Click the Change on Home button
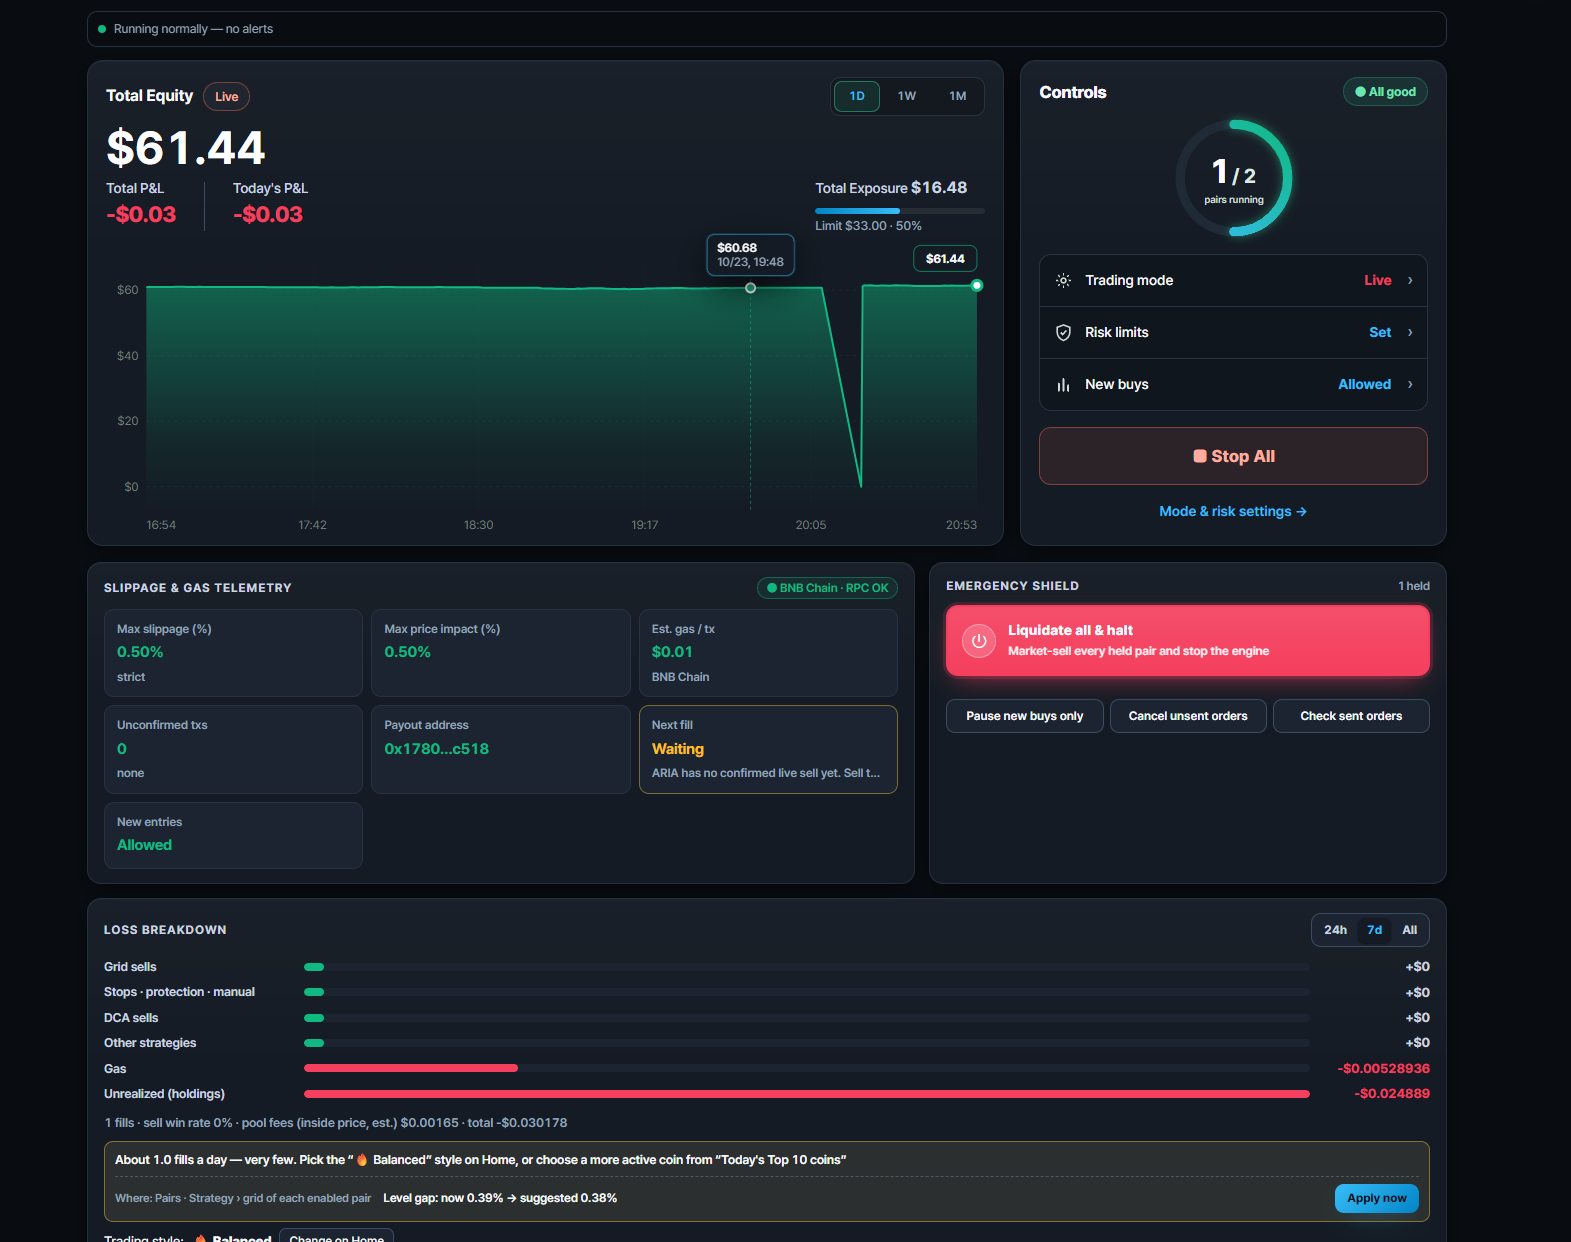The image size is (1571, 1242). click(337, 1236)
